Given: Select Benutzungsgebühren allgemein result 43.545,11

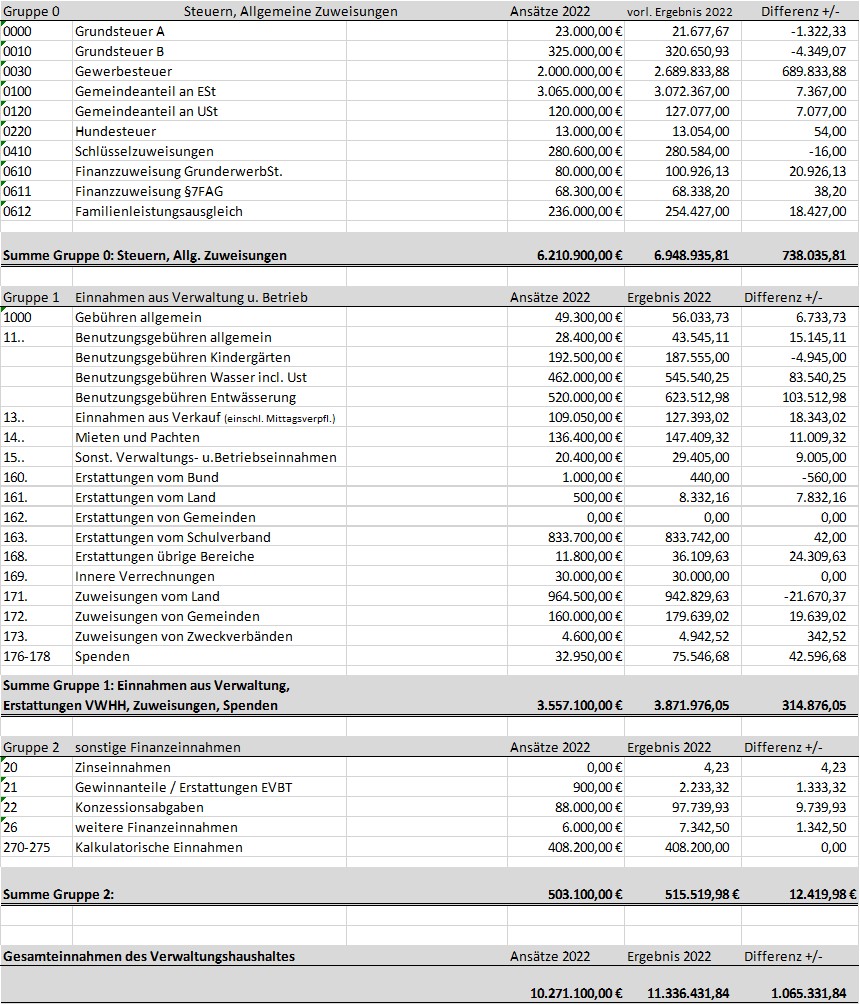Looking at the screenshot, I should coord(682,337).
